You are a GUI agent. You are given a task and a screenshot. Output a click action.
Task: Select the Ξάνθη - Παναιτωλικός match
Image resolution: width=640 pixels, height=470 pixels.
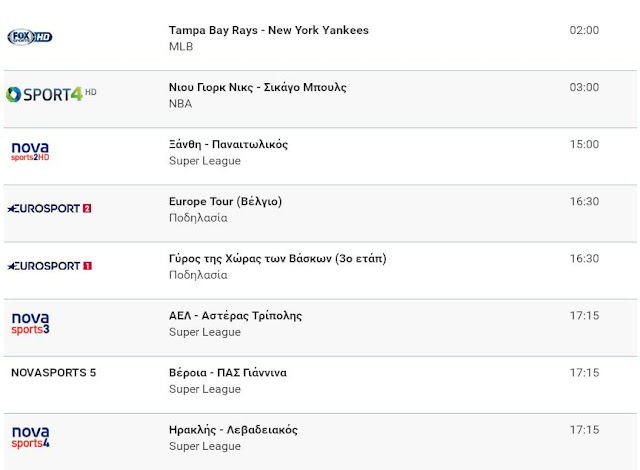228,144
